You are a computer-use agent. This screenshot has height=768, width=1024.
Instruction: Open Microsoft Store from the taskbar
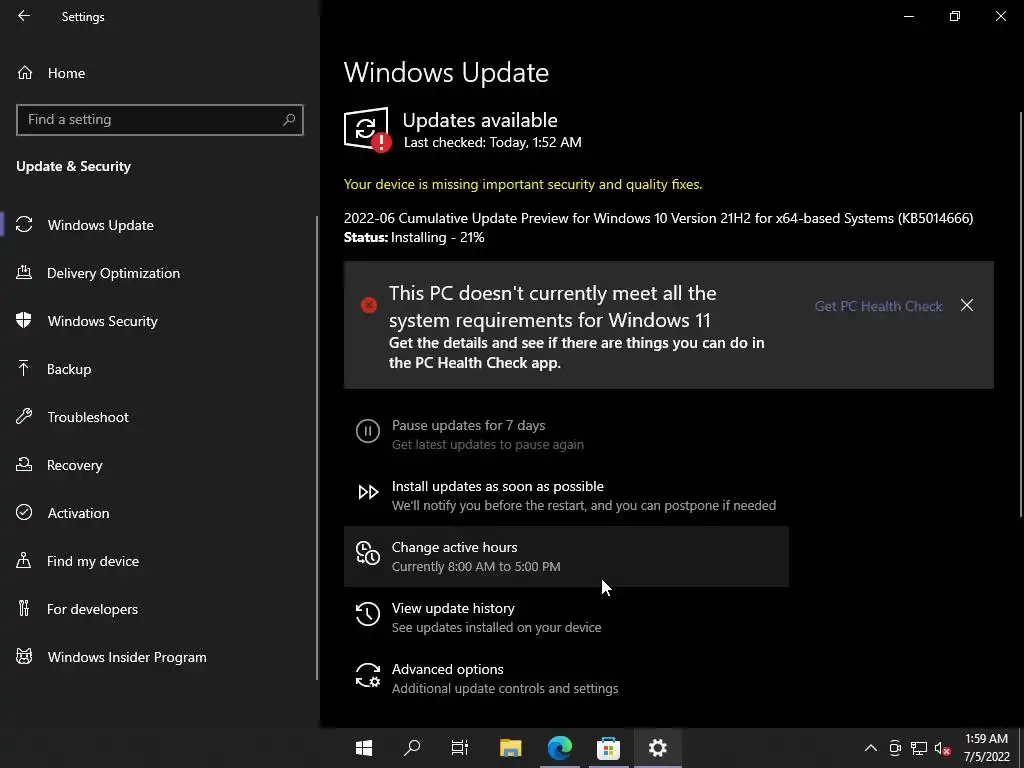[608, 748]
